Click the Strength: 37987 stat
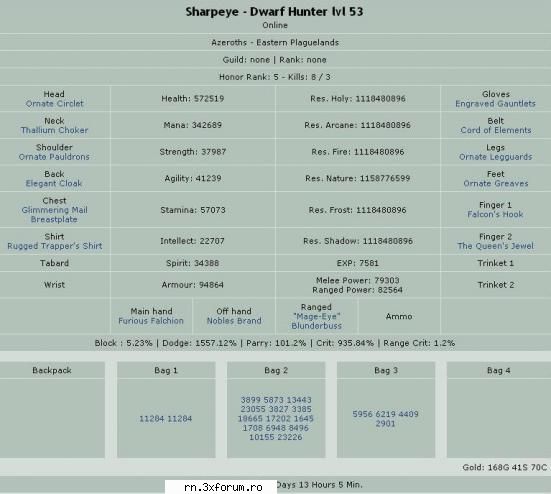551x494 pixels. coord(193,152)
